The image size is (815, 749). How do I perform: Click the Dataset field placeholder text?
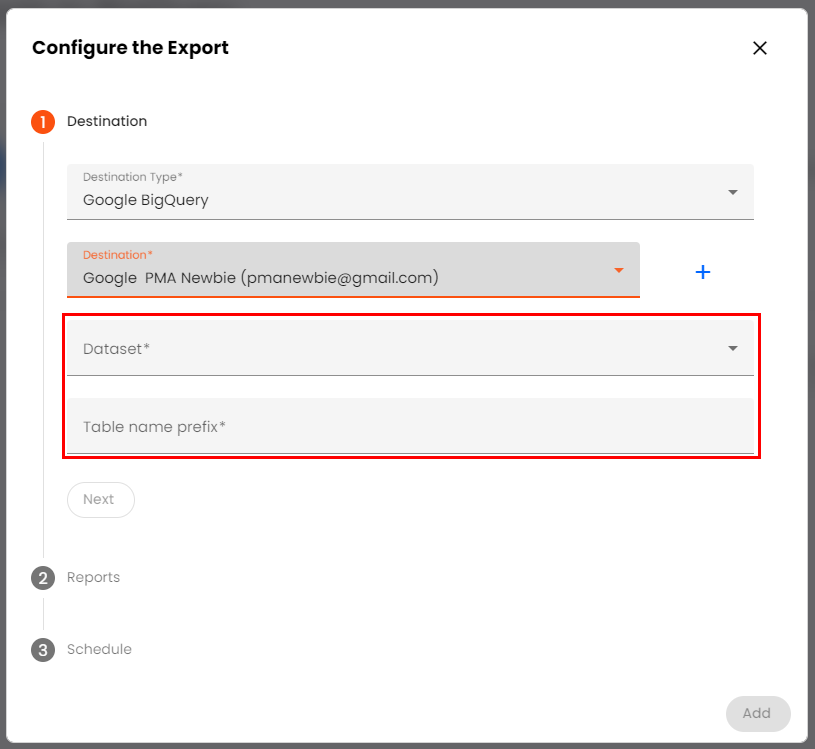click(x=116, y=349)
